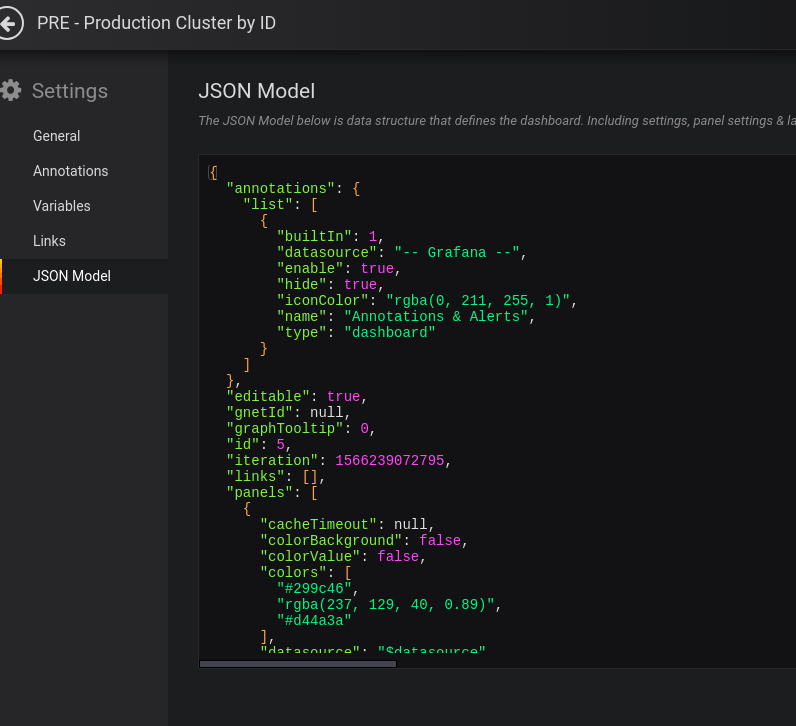796x726 pixels.
Task: Click the "rgba(0, 211, 255, 1)" iconColor value
Action: [x=478, y=301]
